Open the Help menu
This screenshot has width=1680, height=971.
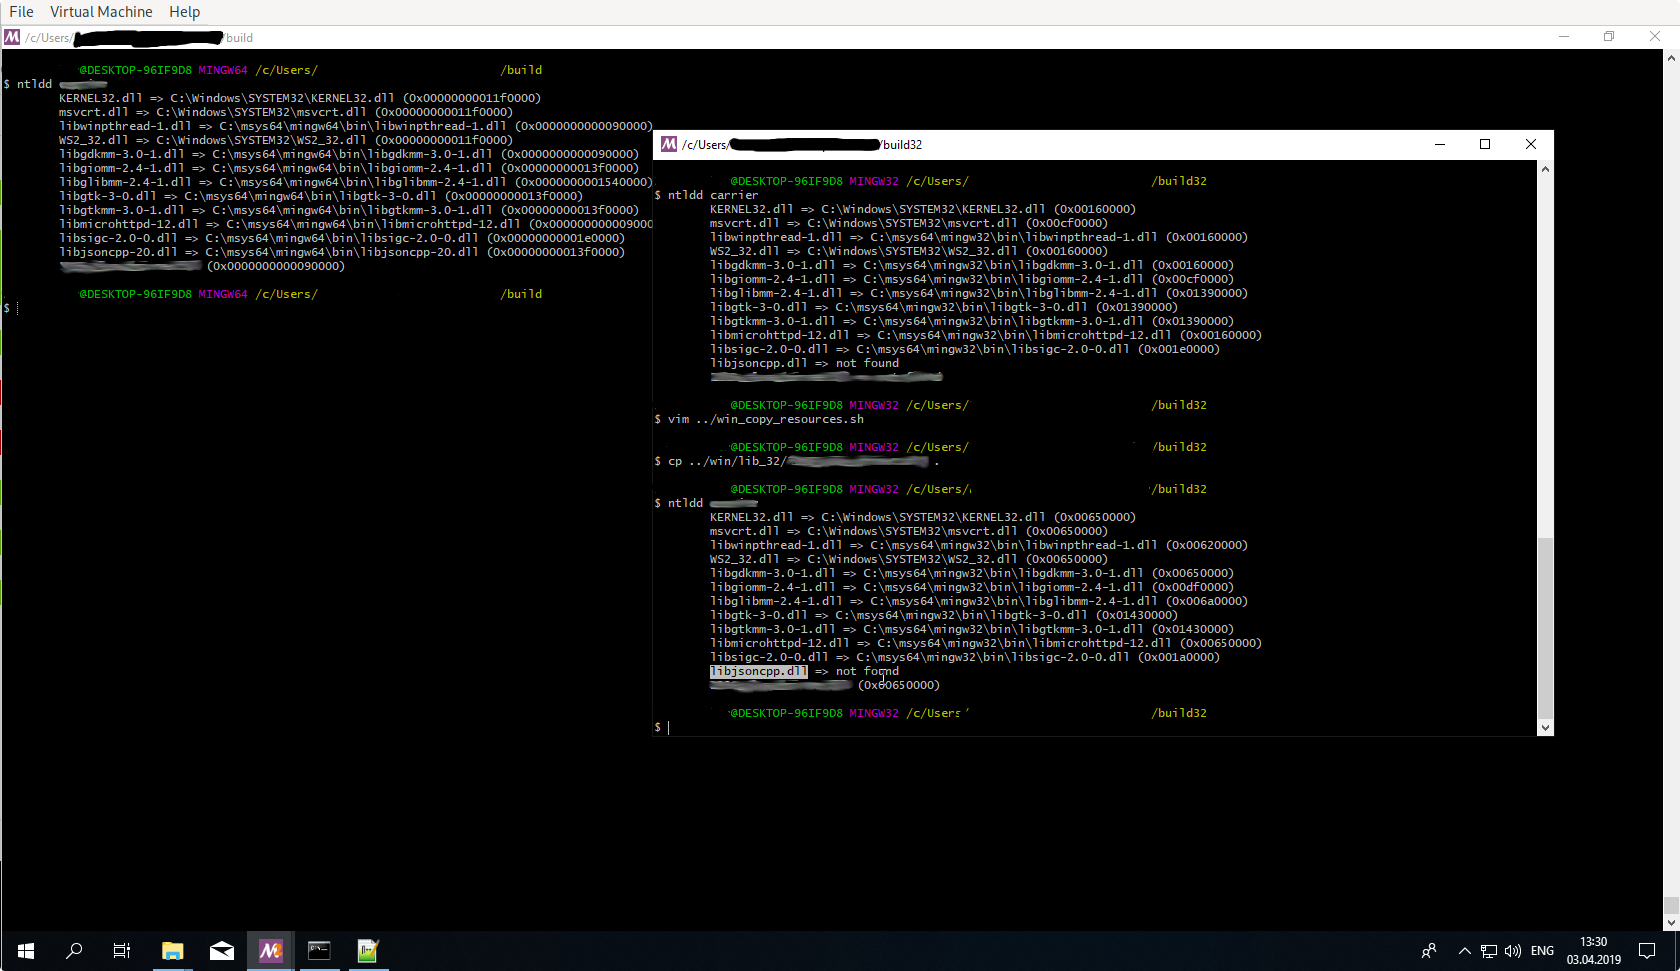click(x=184, y=12)
